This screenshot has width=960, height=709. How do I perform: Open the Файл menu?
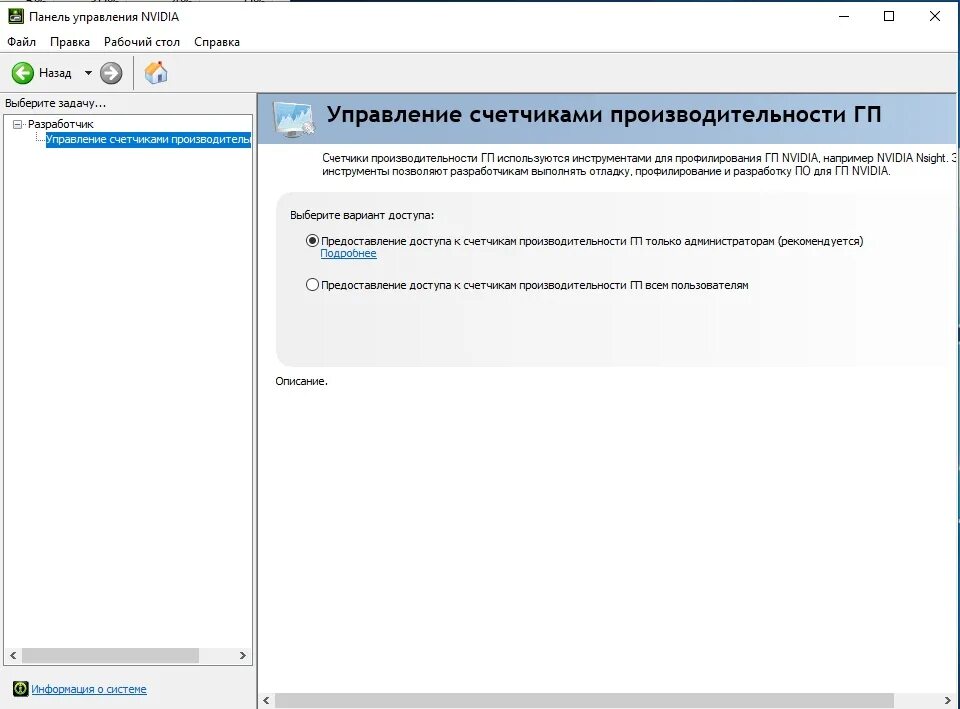21,42
